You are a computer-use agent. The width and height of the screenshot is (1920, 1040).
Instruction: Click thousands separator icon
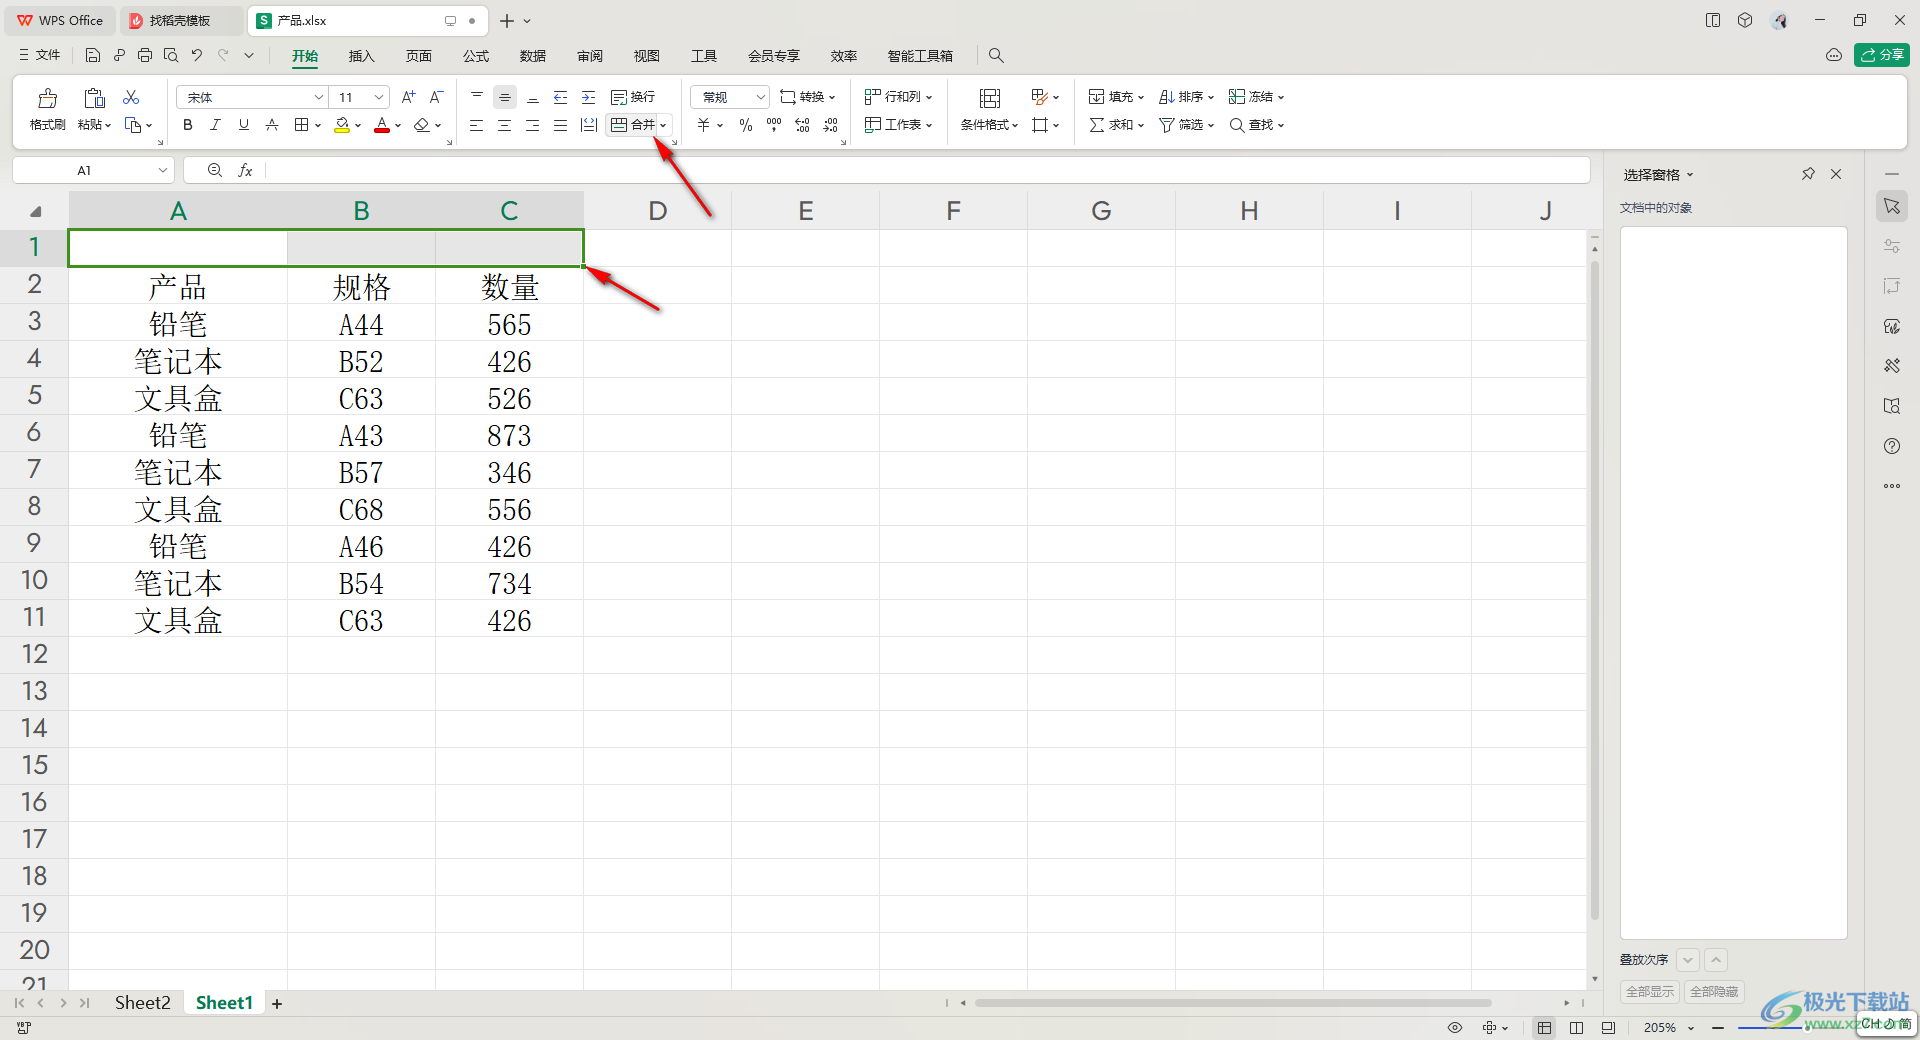pos(774,125)
